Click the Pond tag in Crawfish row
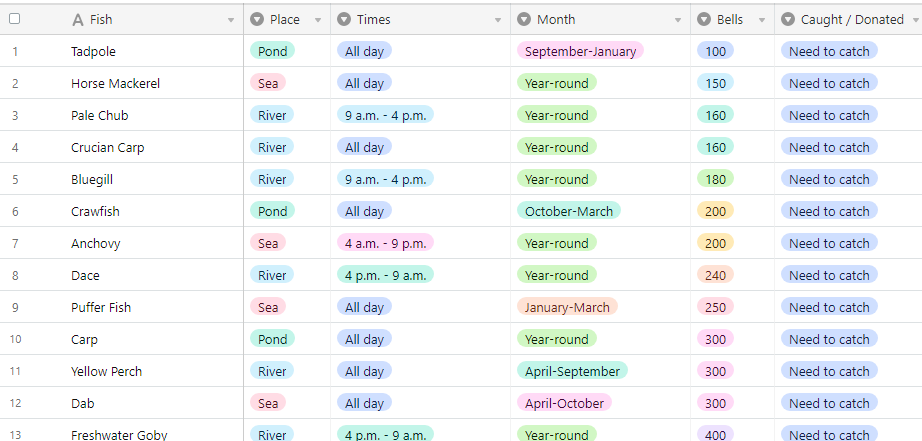This screenshot has height=441, width=922. [x=272, y=211]
